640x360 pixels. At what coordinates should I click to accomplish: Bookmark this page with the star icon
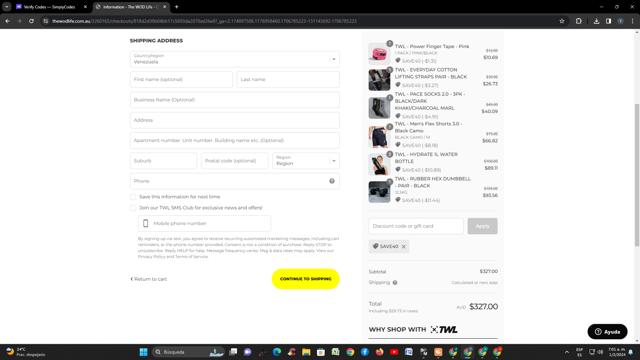click(x=562, y=21)
